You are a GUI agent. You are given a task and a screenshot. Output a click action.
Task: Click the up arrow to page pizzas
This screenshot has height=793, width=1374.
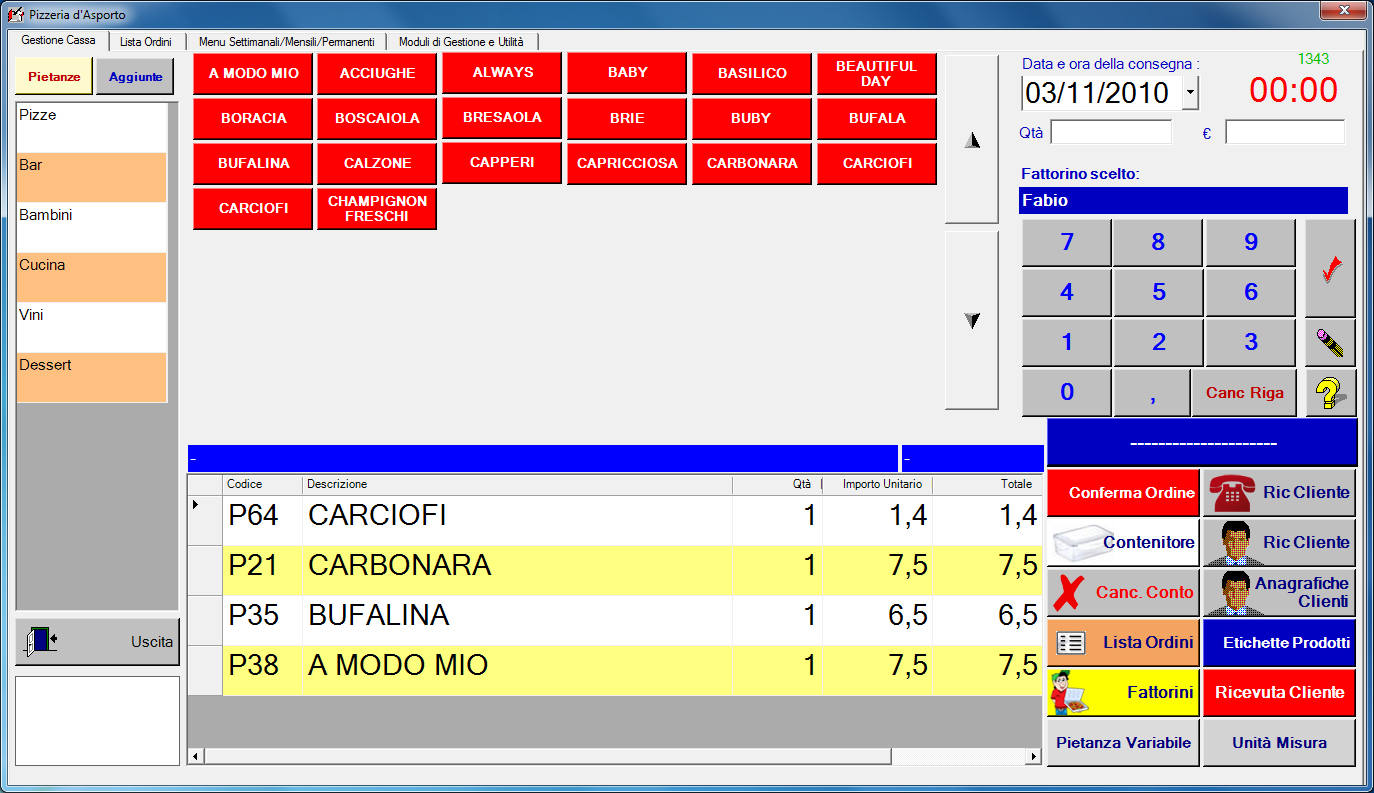tap(972, 139)
